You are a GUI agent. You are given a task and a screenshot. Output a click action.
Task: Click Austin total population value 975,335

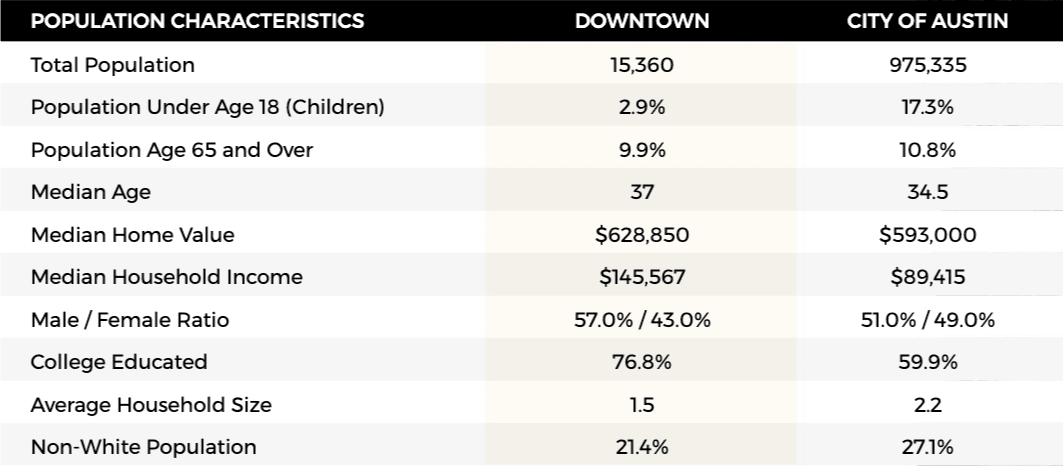pyautogui.click(x=929, y=65)
